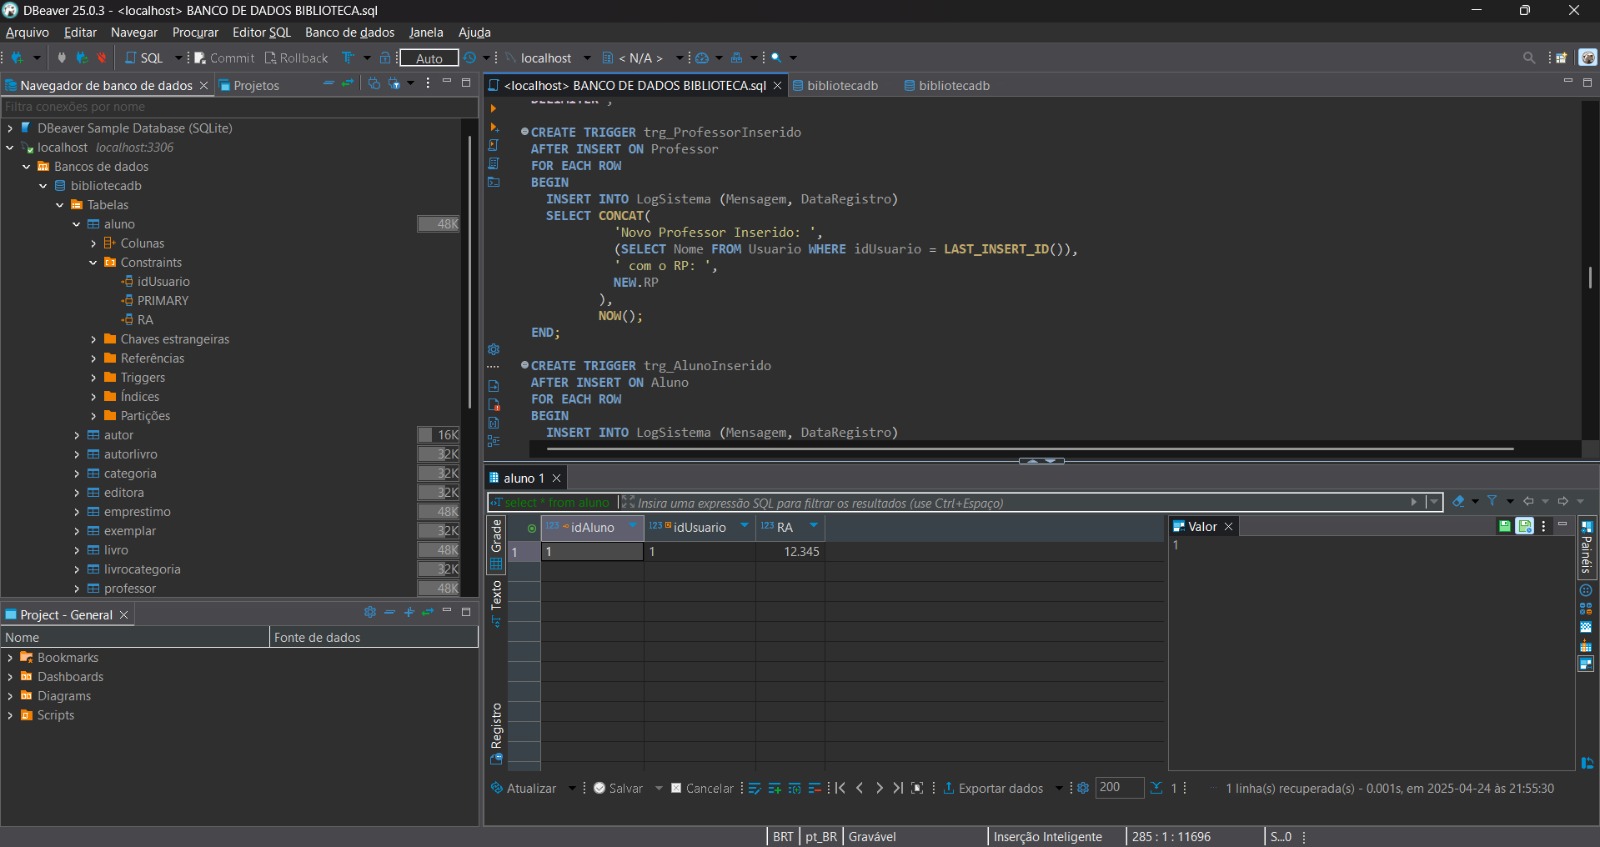
Task: Expand the Triggers folder under aluno
Action: point(93,378)
